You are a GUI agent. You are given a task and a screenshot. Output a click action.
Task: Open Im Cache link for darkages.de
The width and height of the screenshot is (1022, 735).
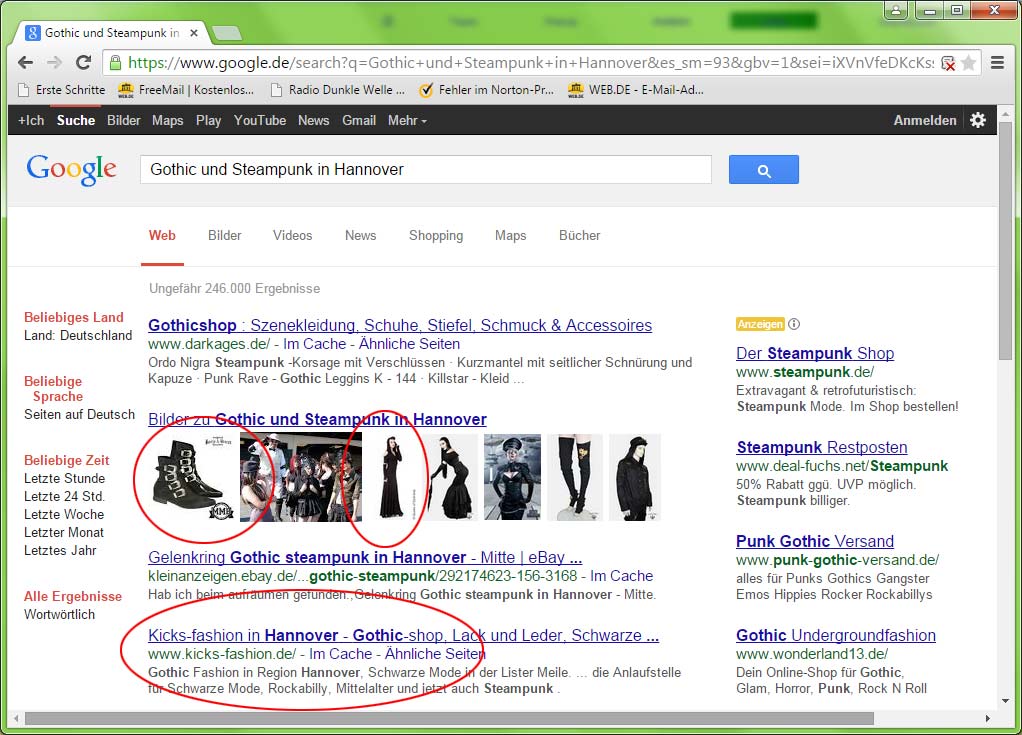315,344
